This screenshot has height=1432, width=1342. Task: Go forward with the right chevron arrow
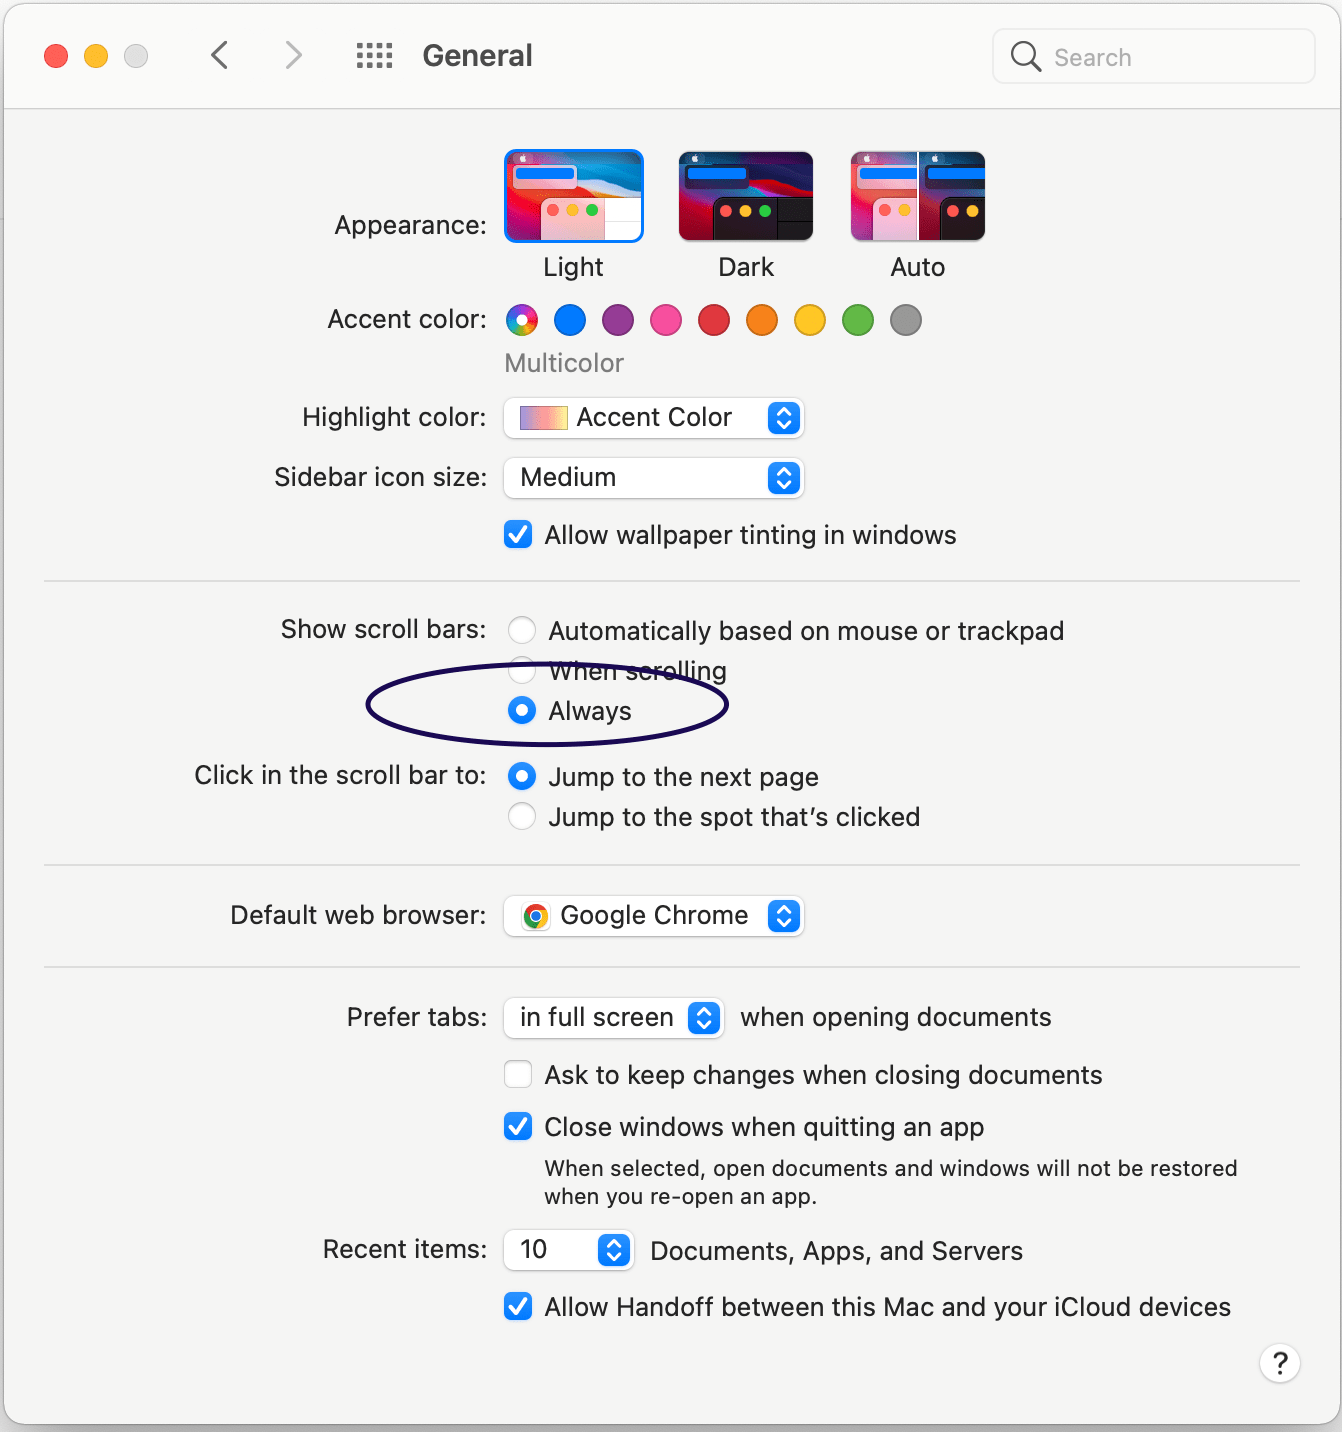[293, 55]
